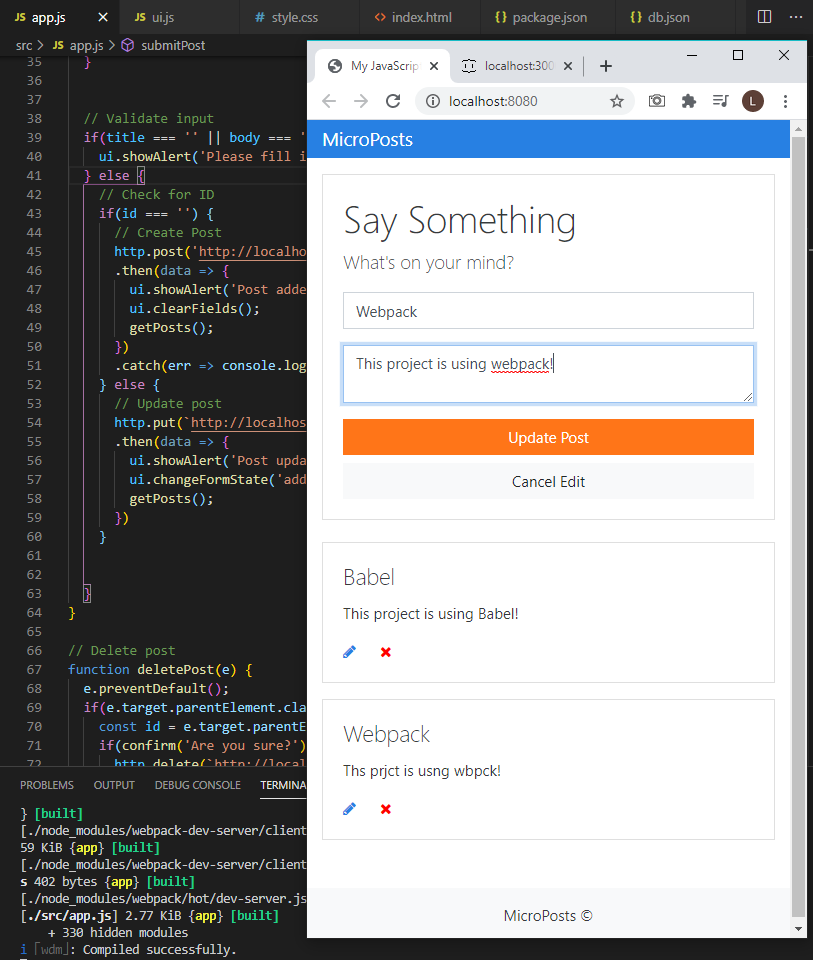Click the src breadcrumb segment
This screenshot has width=813, height=960.
click(x=24, y=45)
